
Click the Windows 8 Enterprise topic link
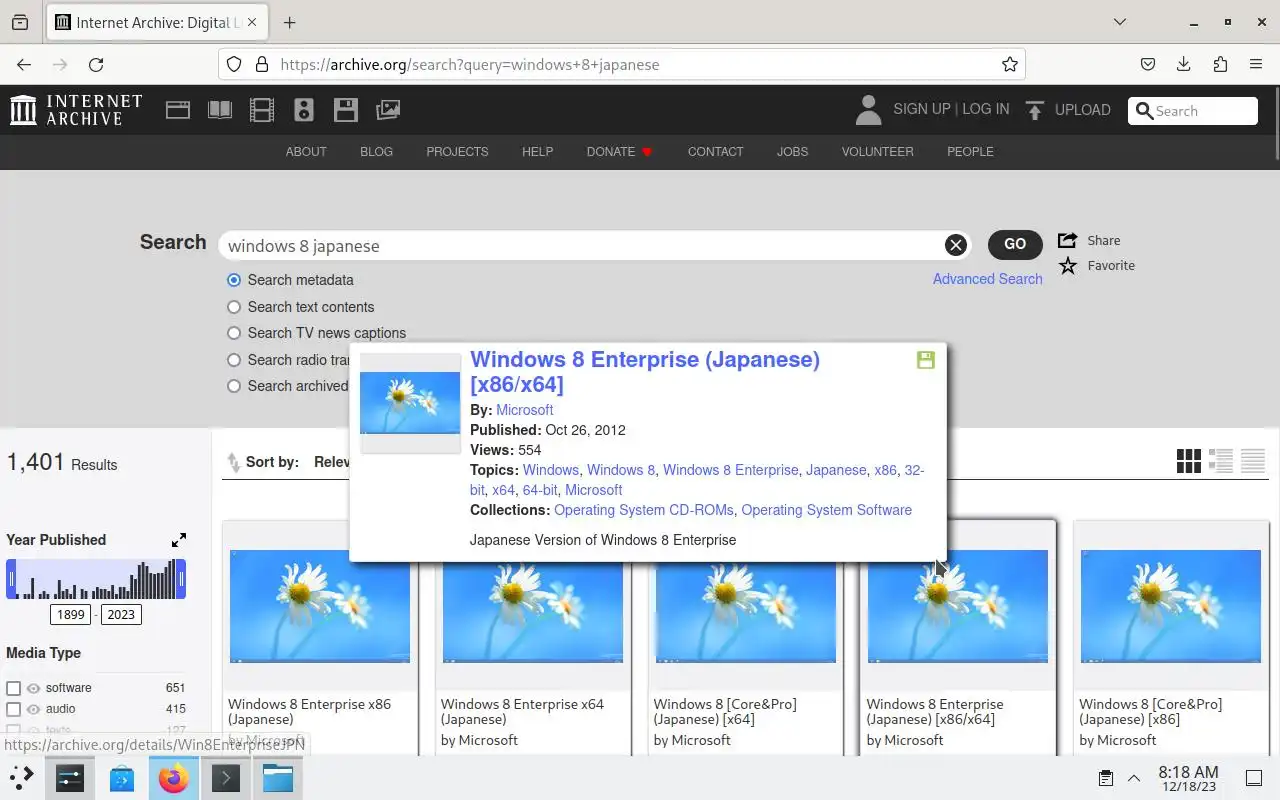730,470
